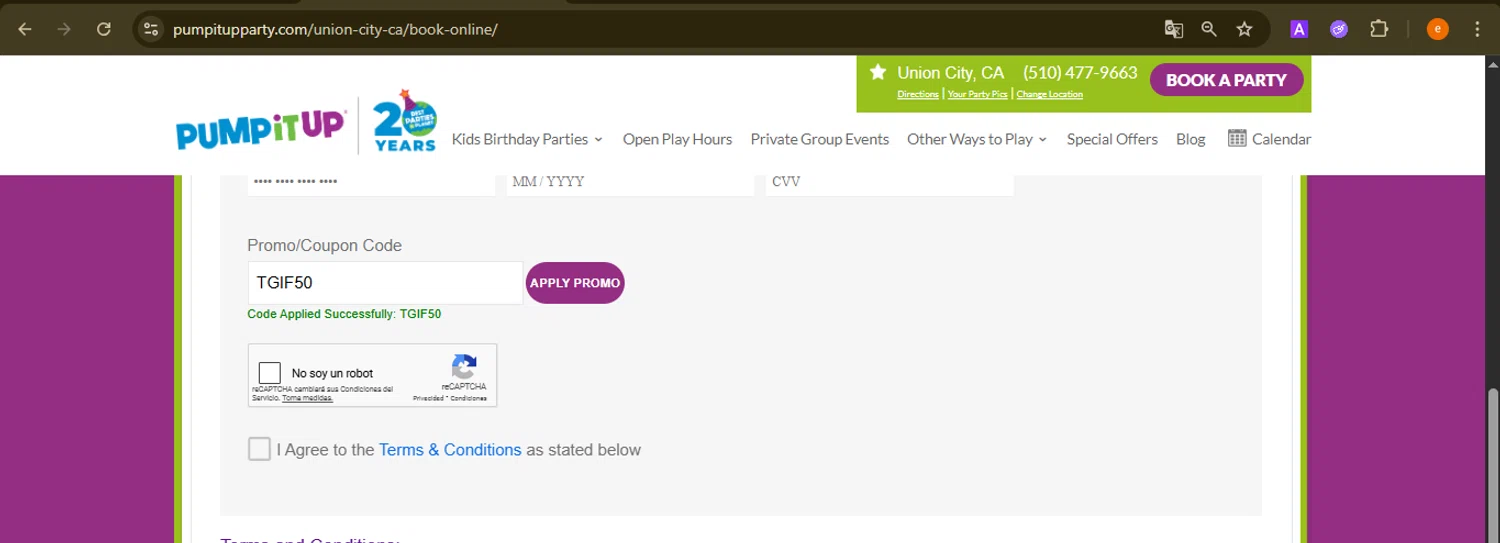This screenshot has width=1500, height=543.
Task: Bookmark this page with the star icon
Action: (1244, 29)
